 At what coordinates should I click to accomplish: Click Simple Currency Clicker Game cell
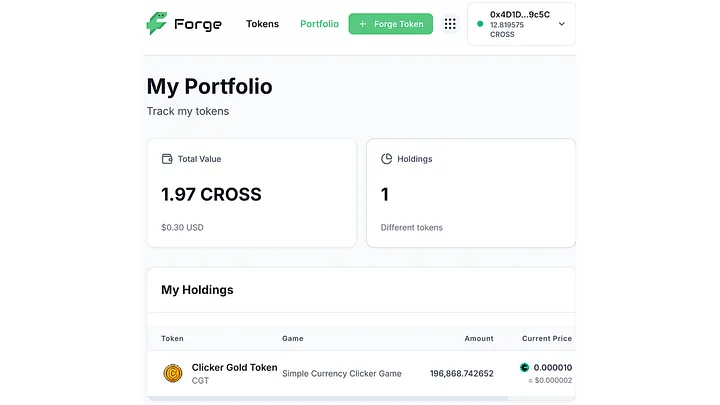click(x=342, y=373)
